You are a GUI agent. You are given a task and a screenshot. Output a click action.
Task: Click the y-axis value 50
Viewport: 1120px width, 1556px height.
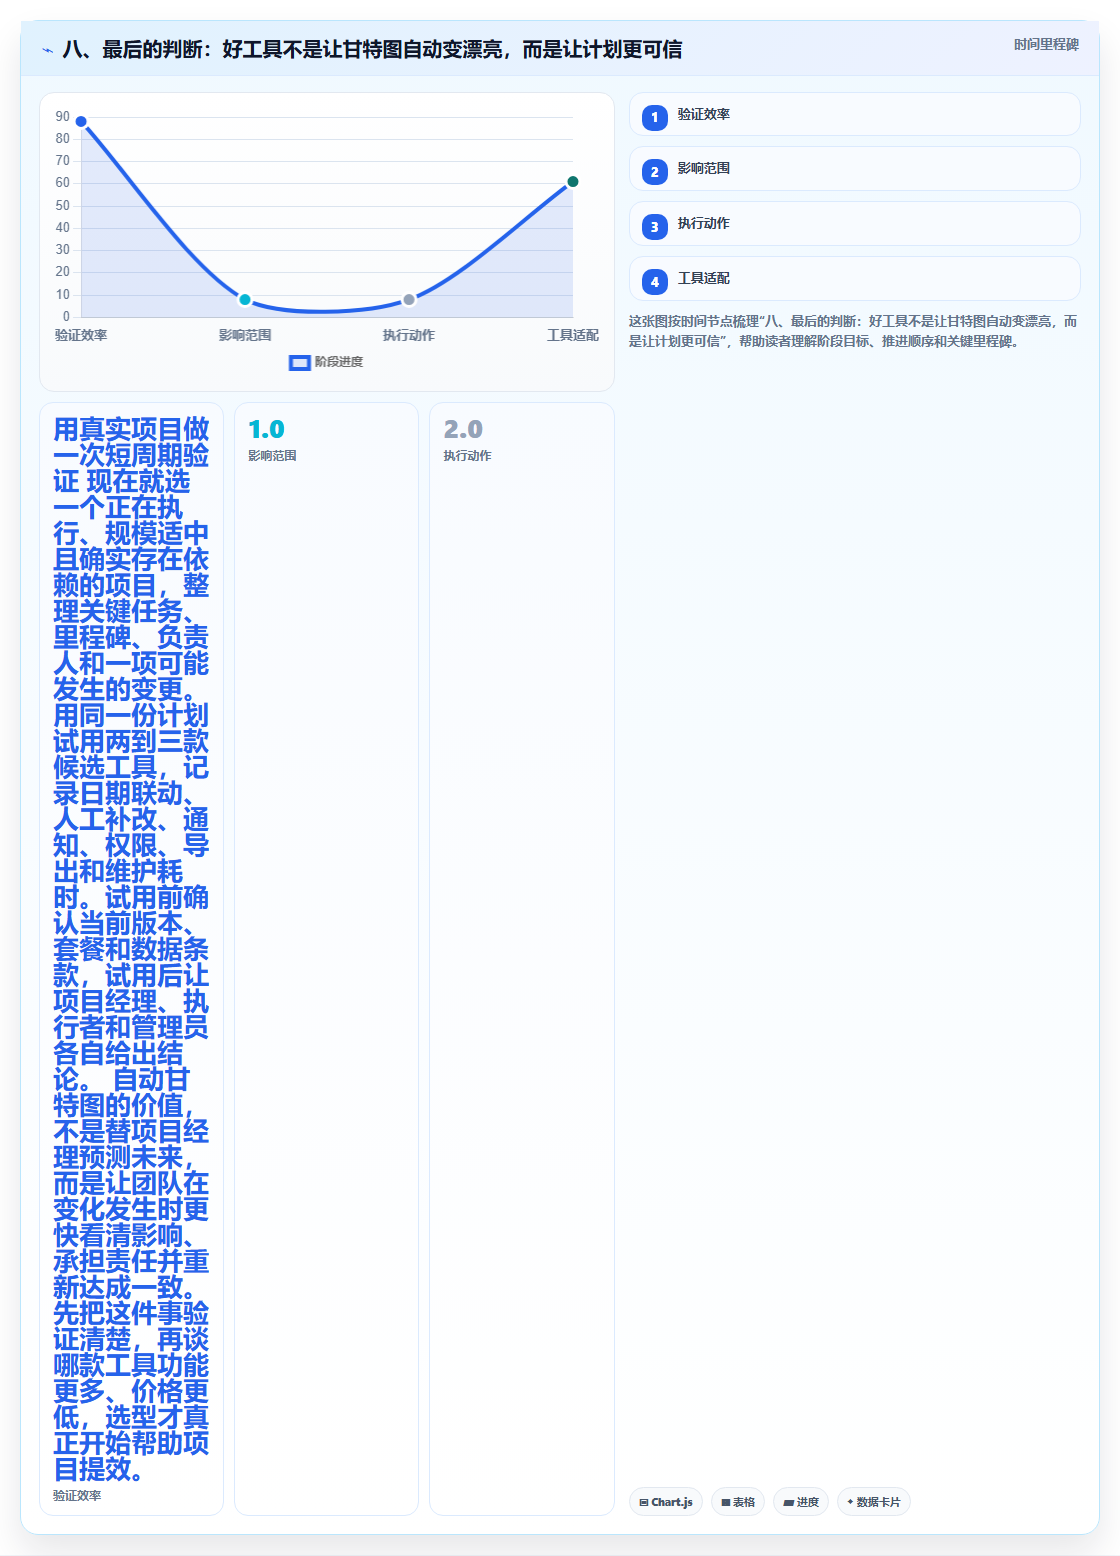pyautogui.click(x=63, y=206)
